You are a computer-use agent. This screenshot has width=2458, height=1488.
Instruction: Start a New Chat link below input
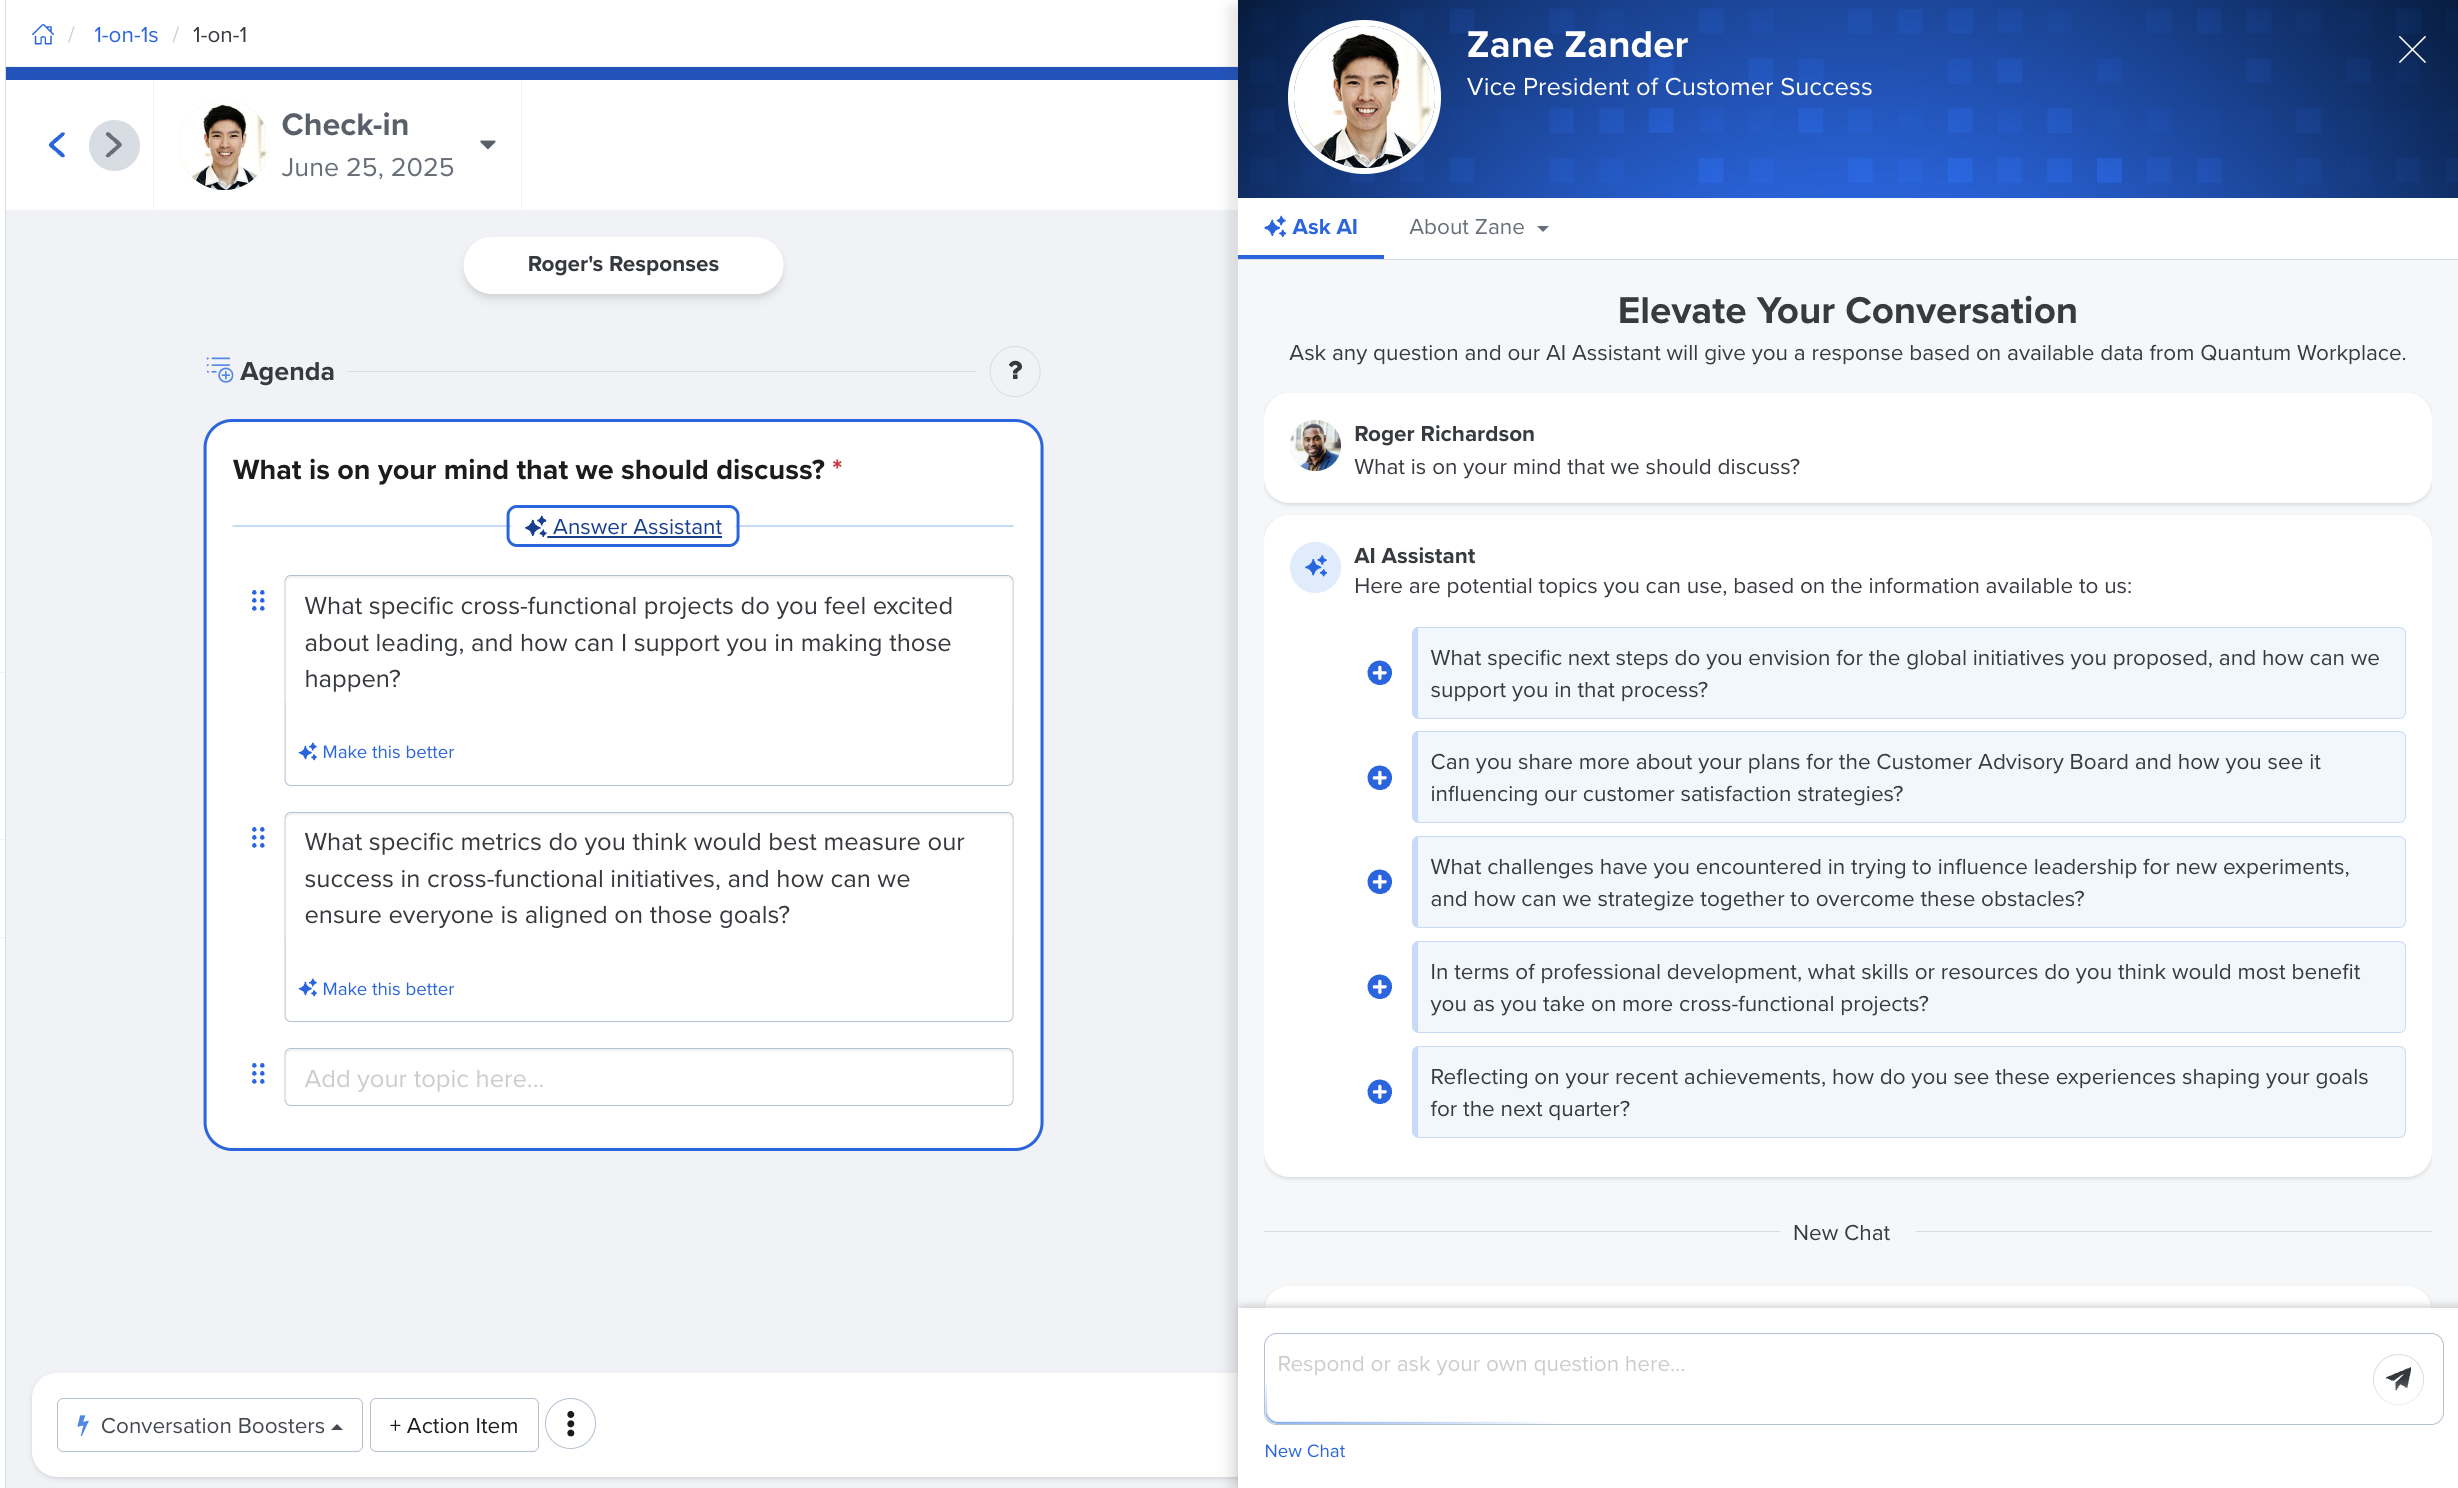(1304, 1451)
